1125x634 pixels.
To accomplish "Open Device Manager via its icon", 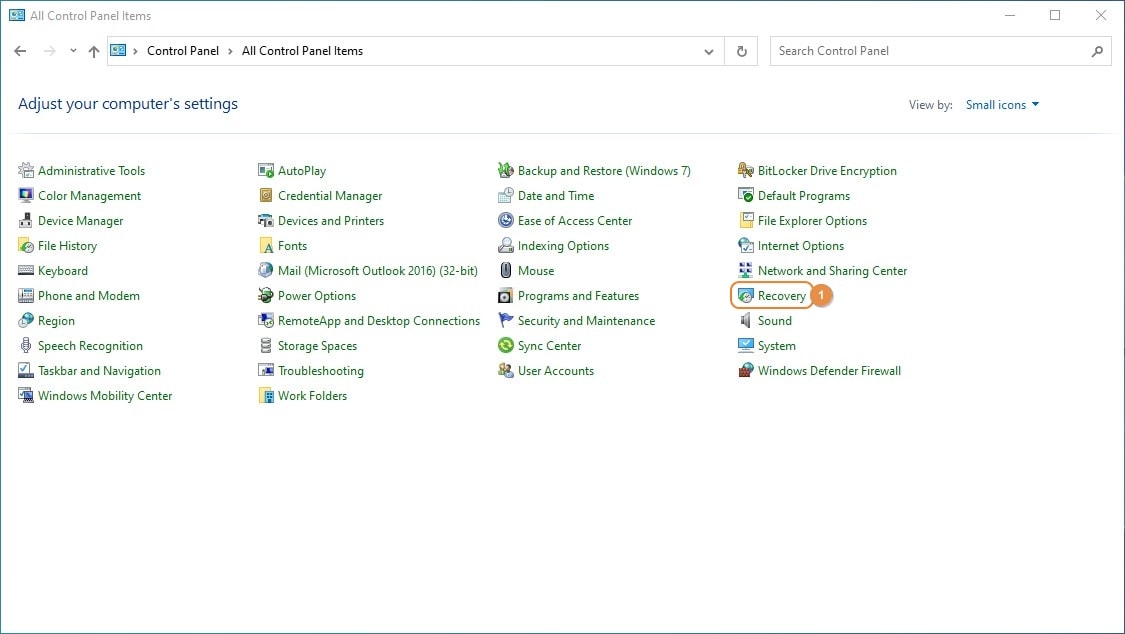I will 26,221.
